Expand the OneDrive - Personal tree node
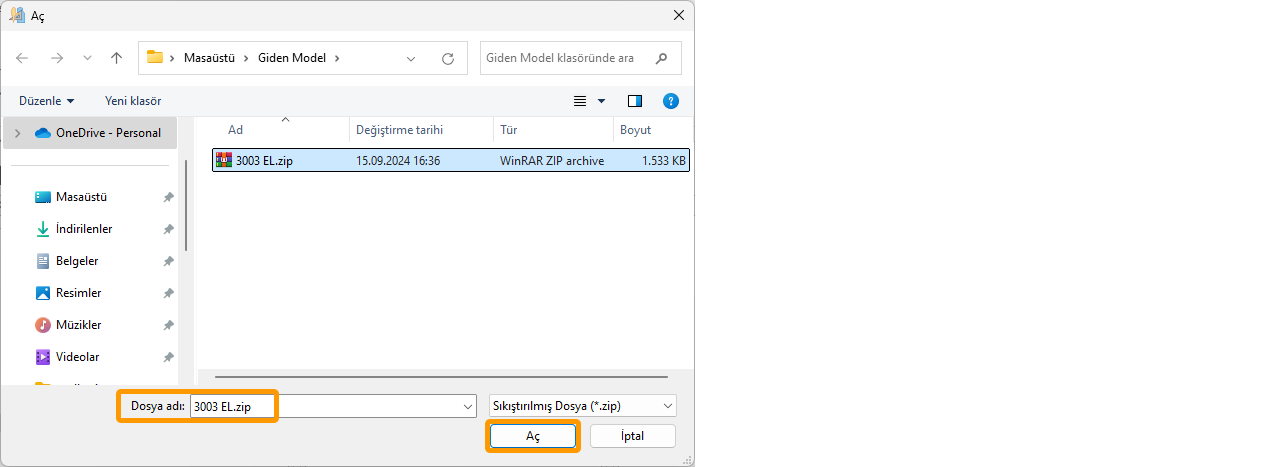Viewport: 1270px width, 467px height. click(x=17, y=132)
